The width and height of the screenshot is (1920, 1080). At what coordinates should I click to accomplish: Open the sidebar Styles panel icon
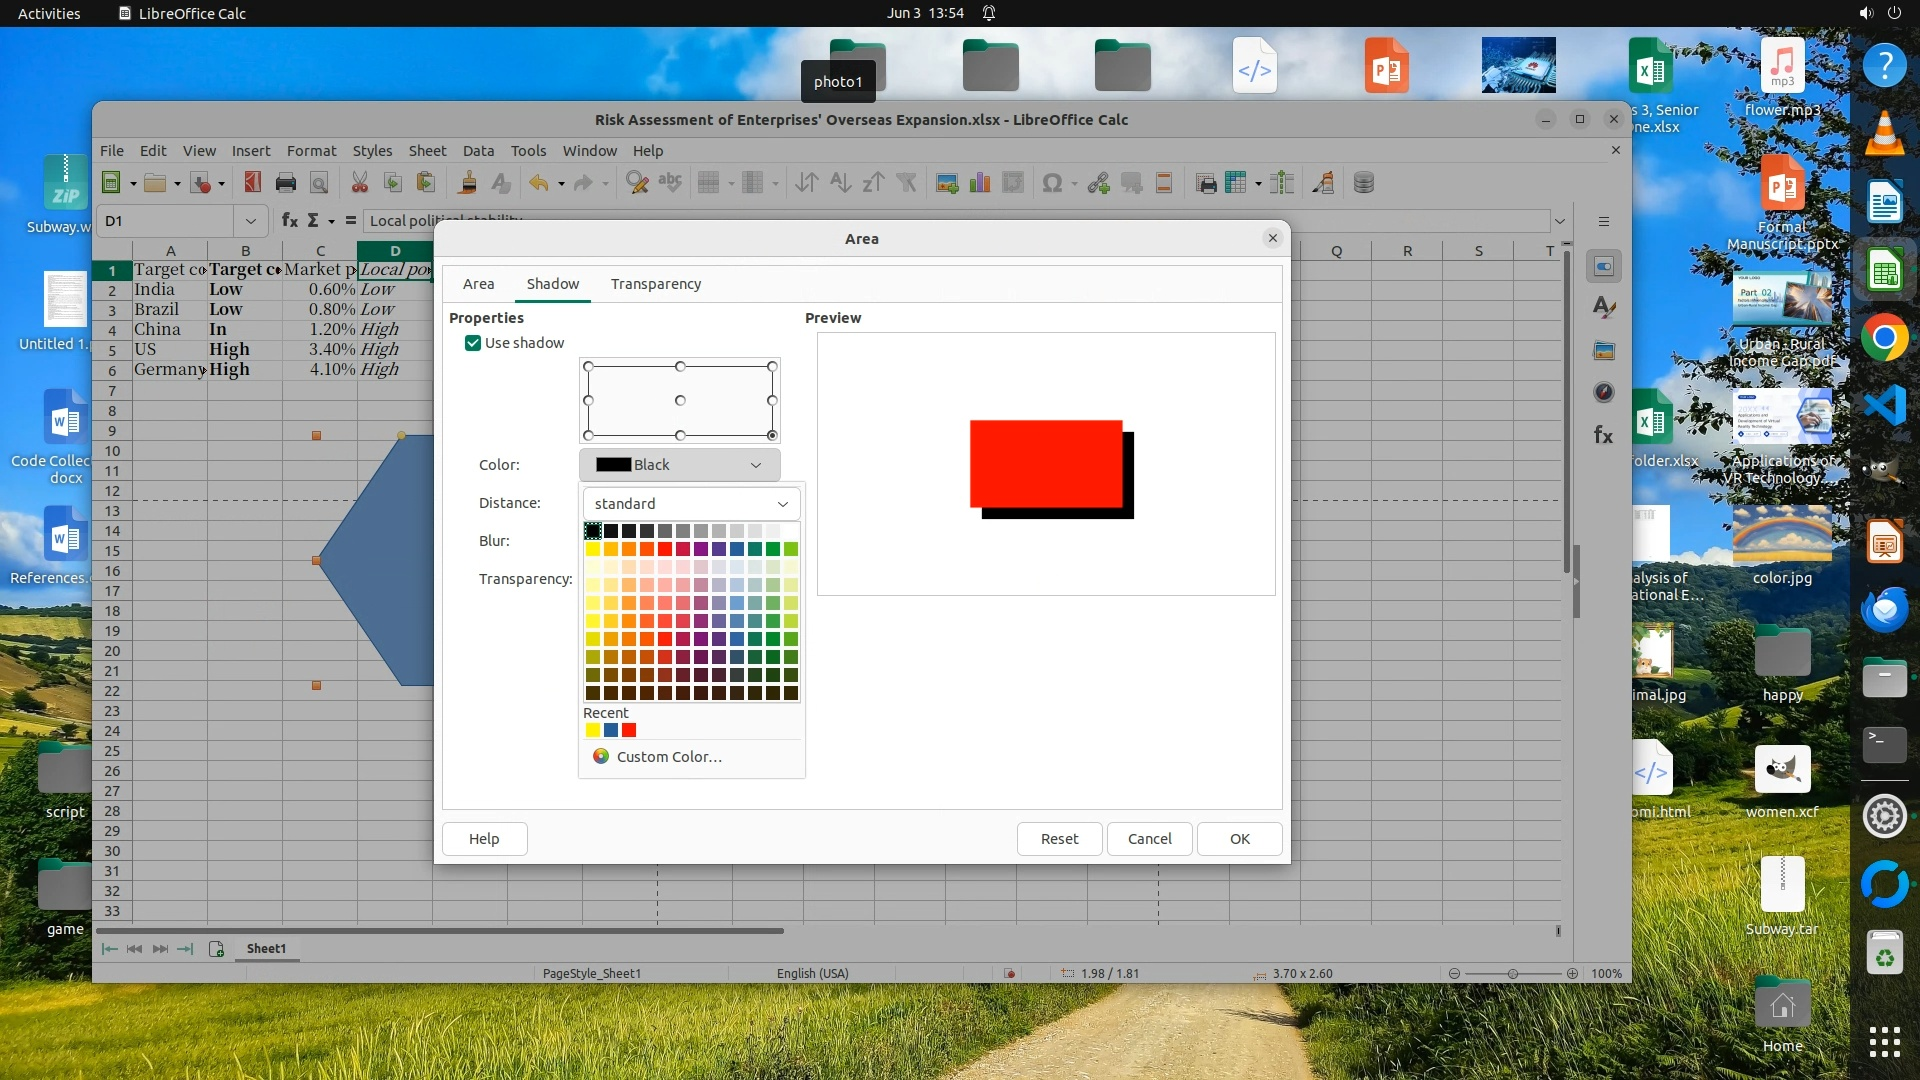coord(1604,308)
